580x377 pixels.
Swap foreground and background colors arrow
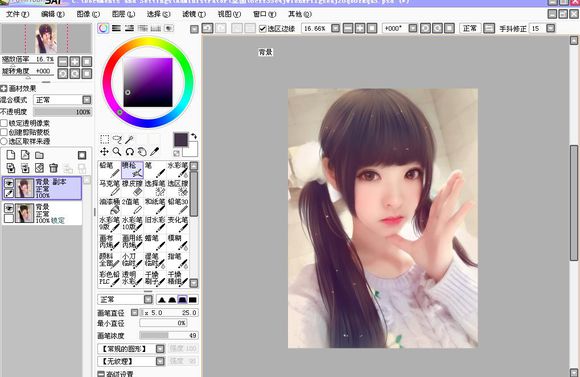(193, 137)
